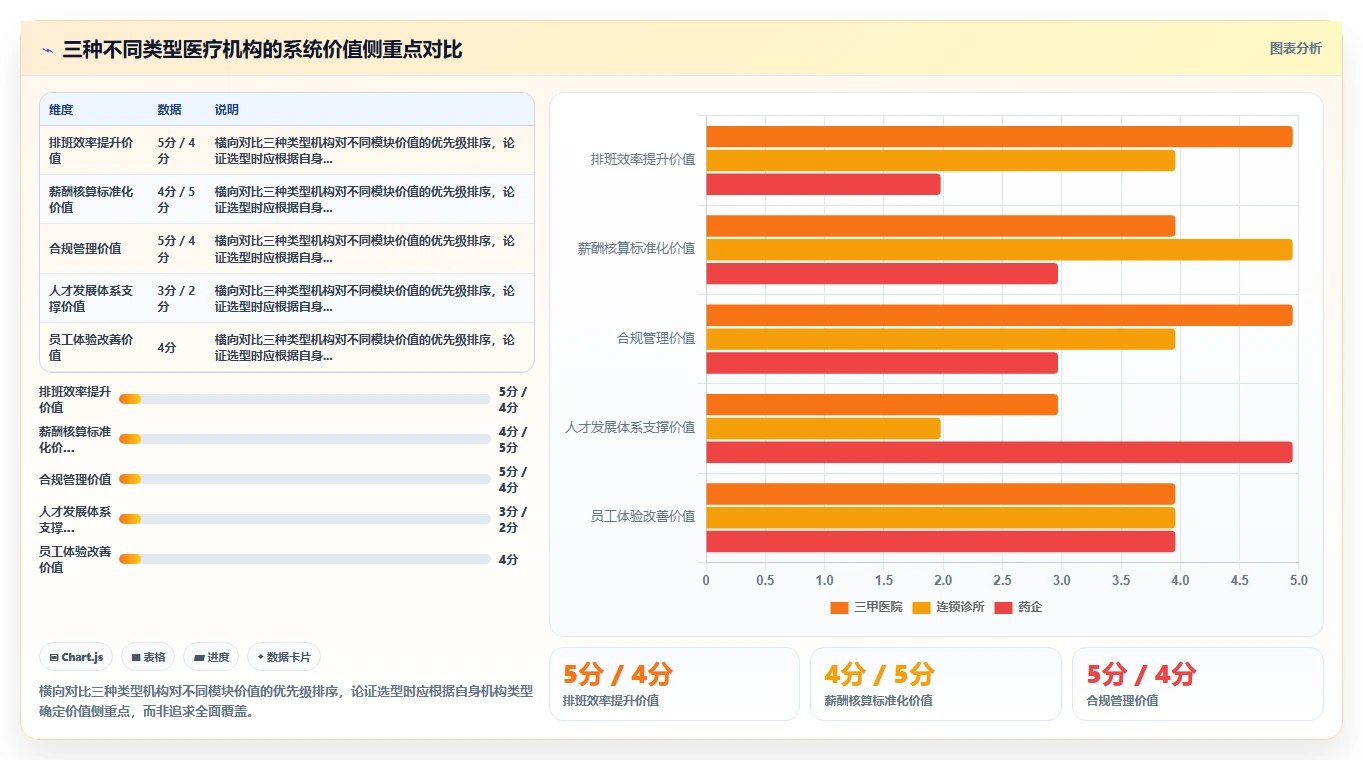Viewport: 1363px width, 760px height.
Task: Click the 表格 tag chip
Action: (148, 657)
